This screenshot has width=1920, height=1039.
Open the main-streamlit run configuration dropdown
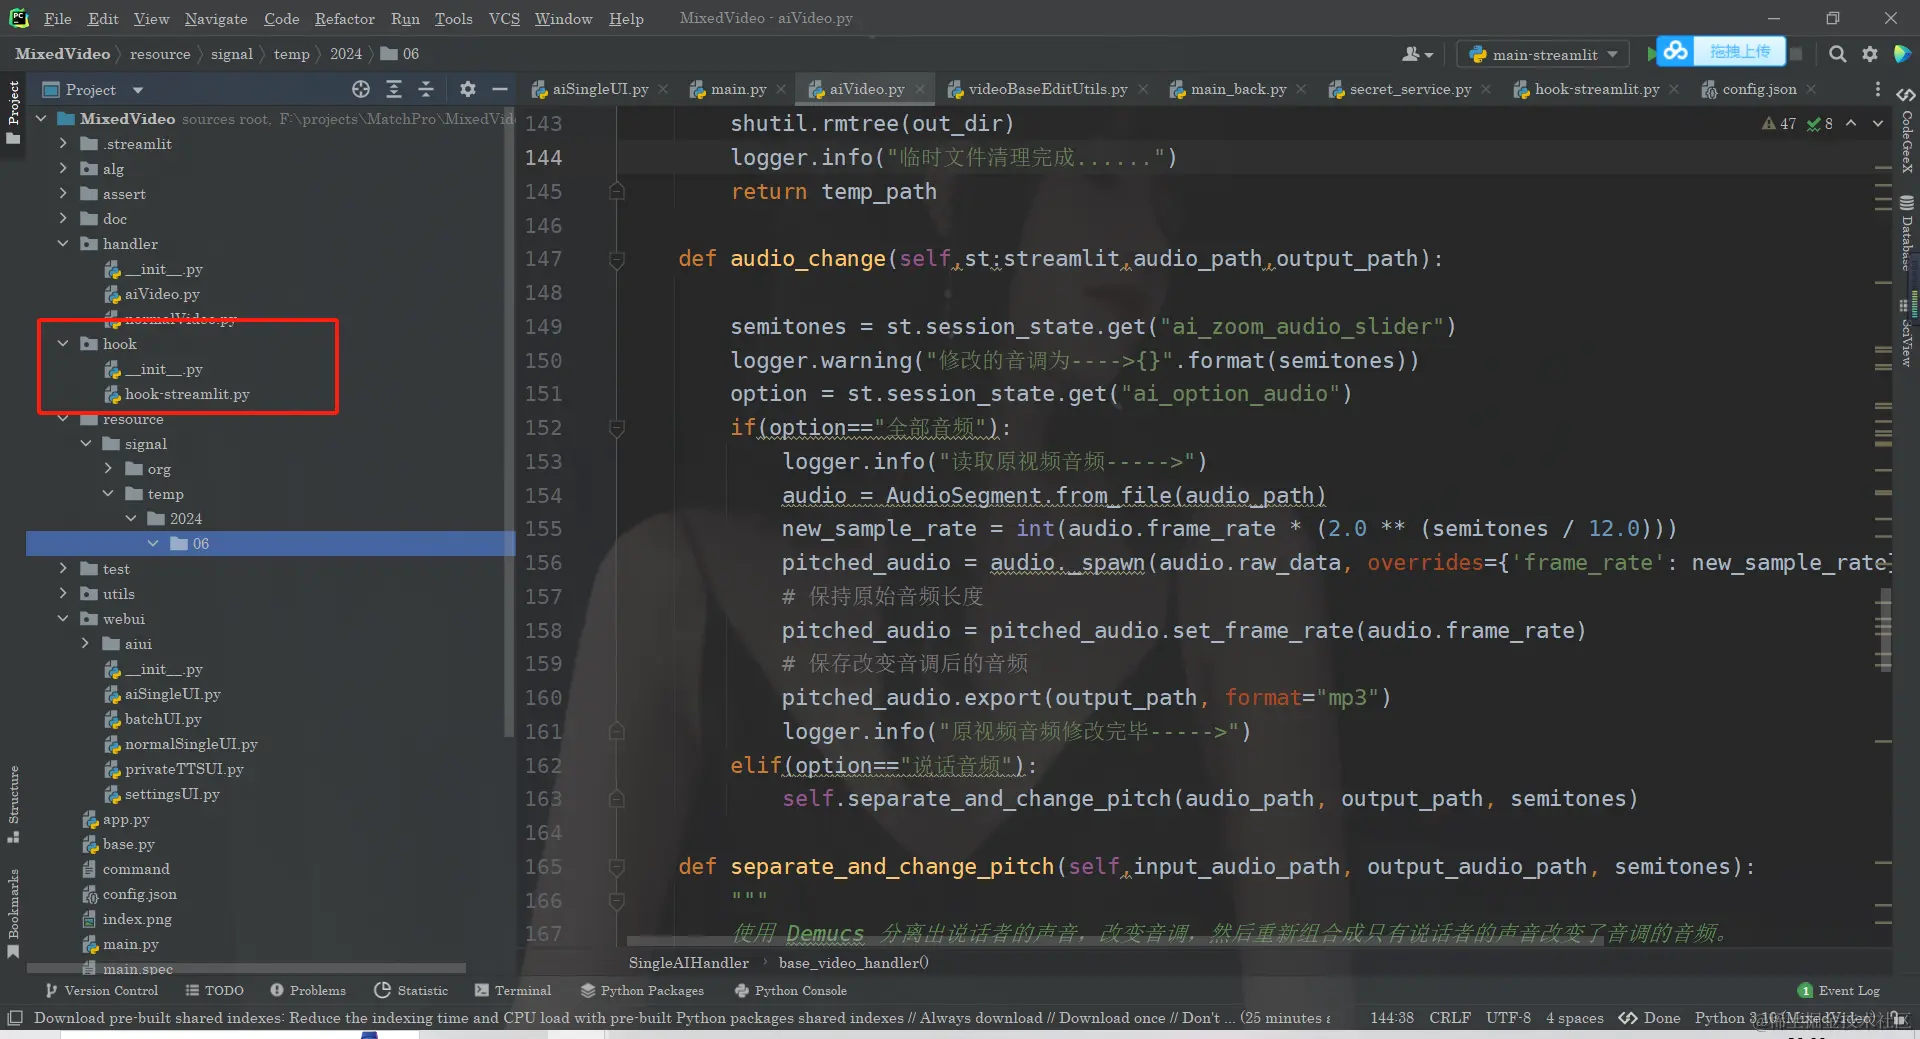click(1543, 54)
